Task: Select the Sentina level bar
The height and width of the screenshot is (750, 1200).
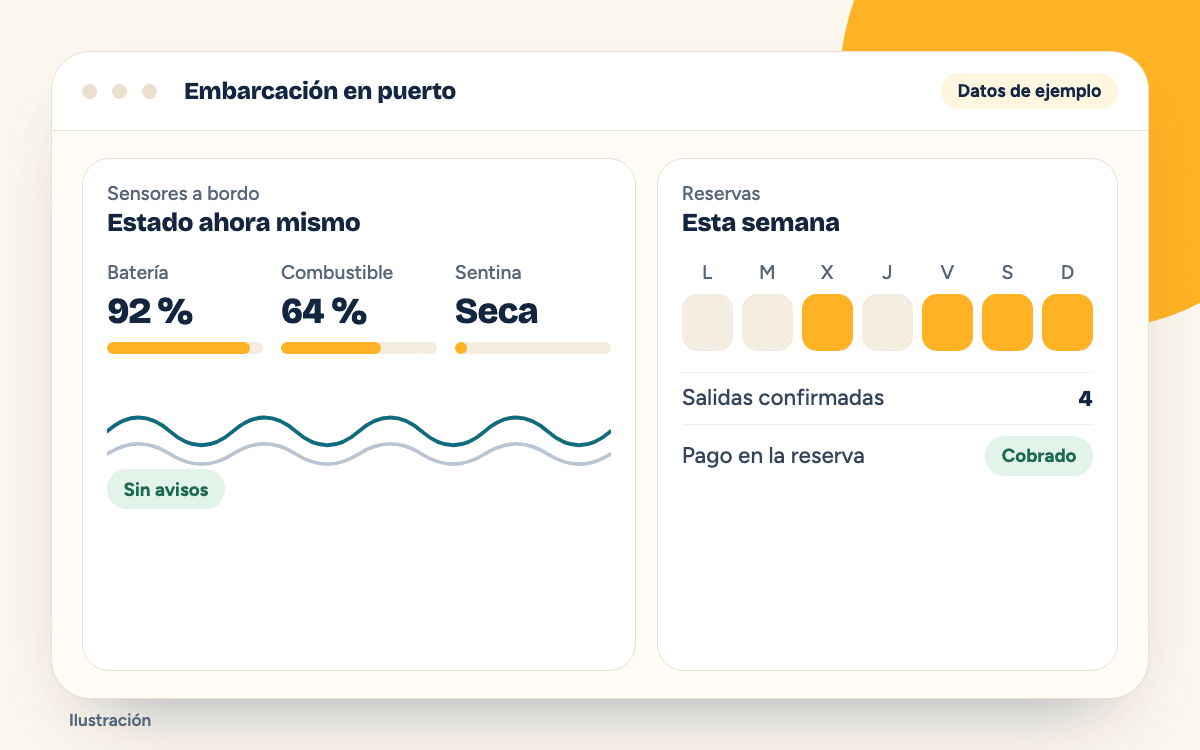Action: (x=533, y=348)
